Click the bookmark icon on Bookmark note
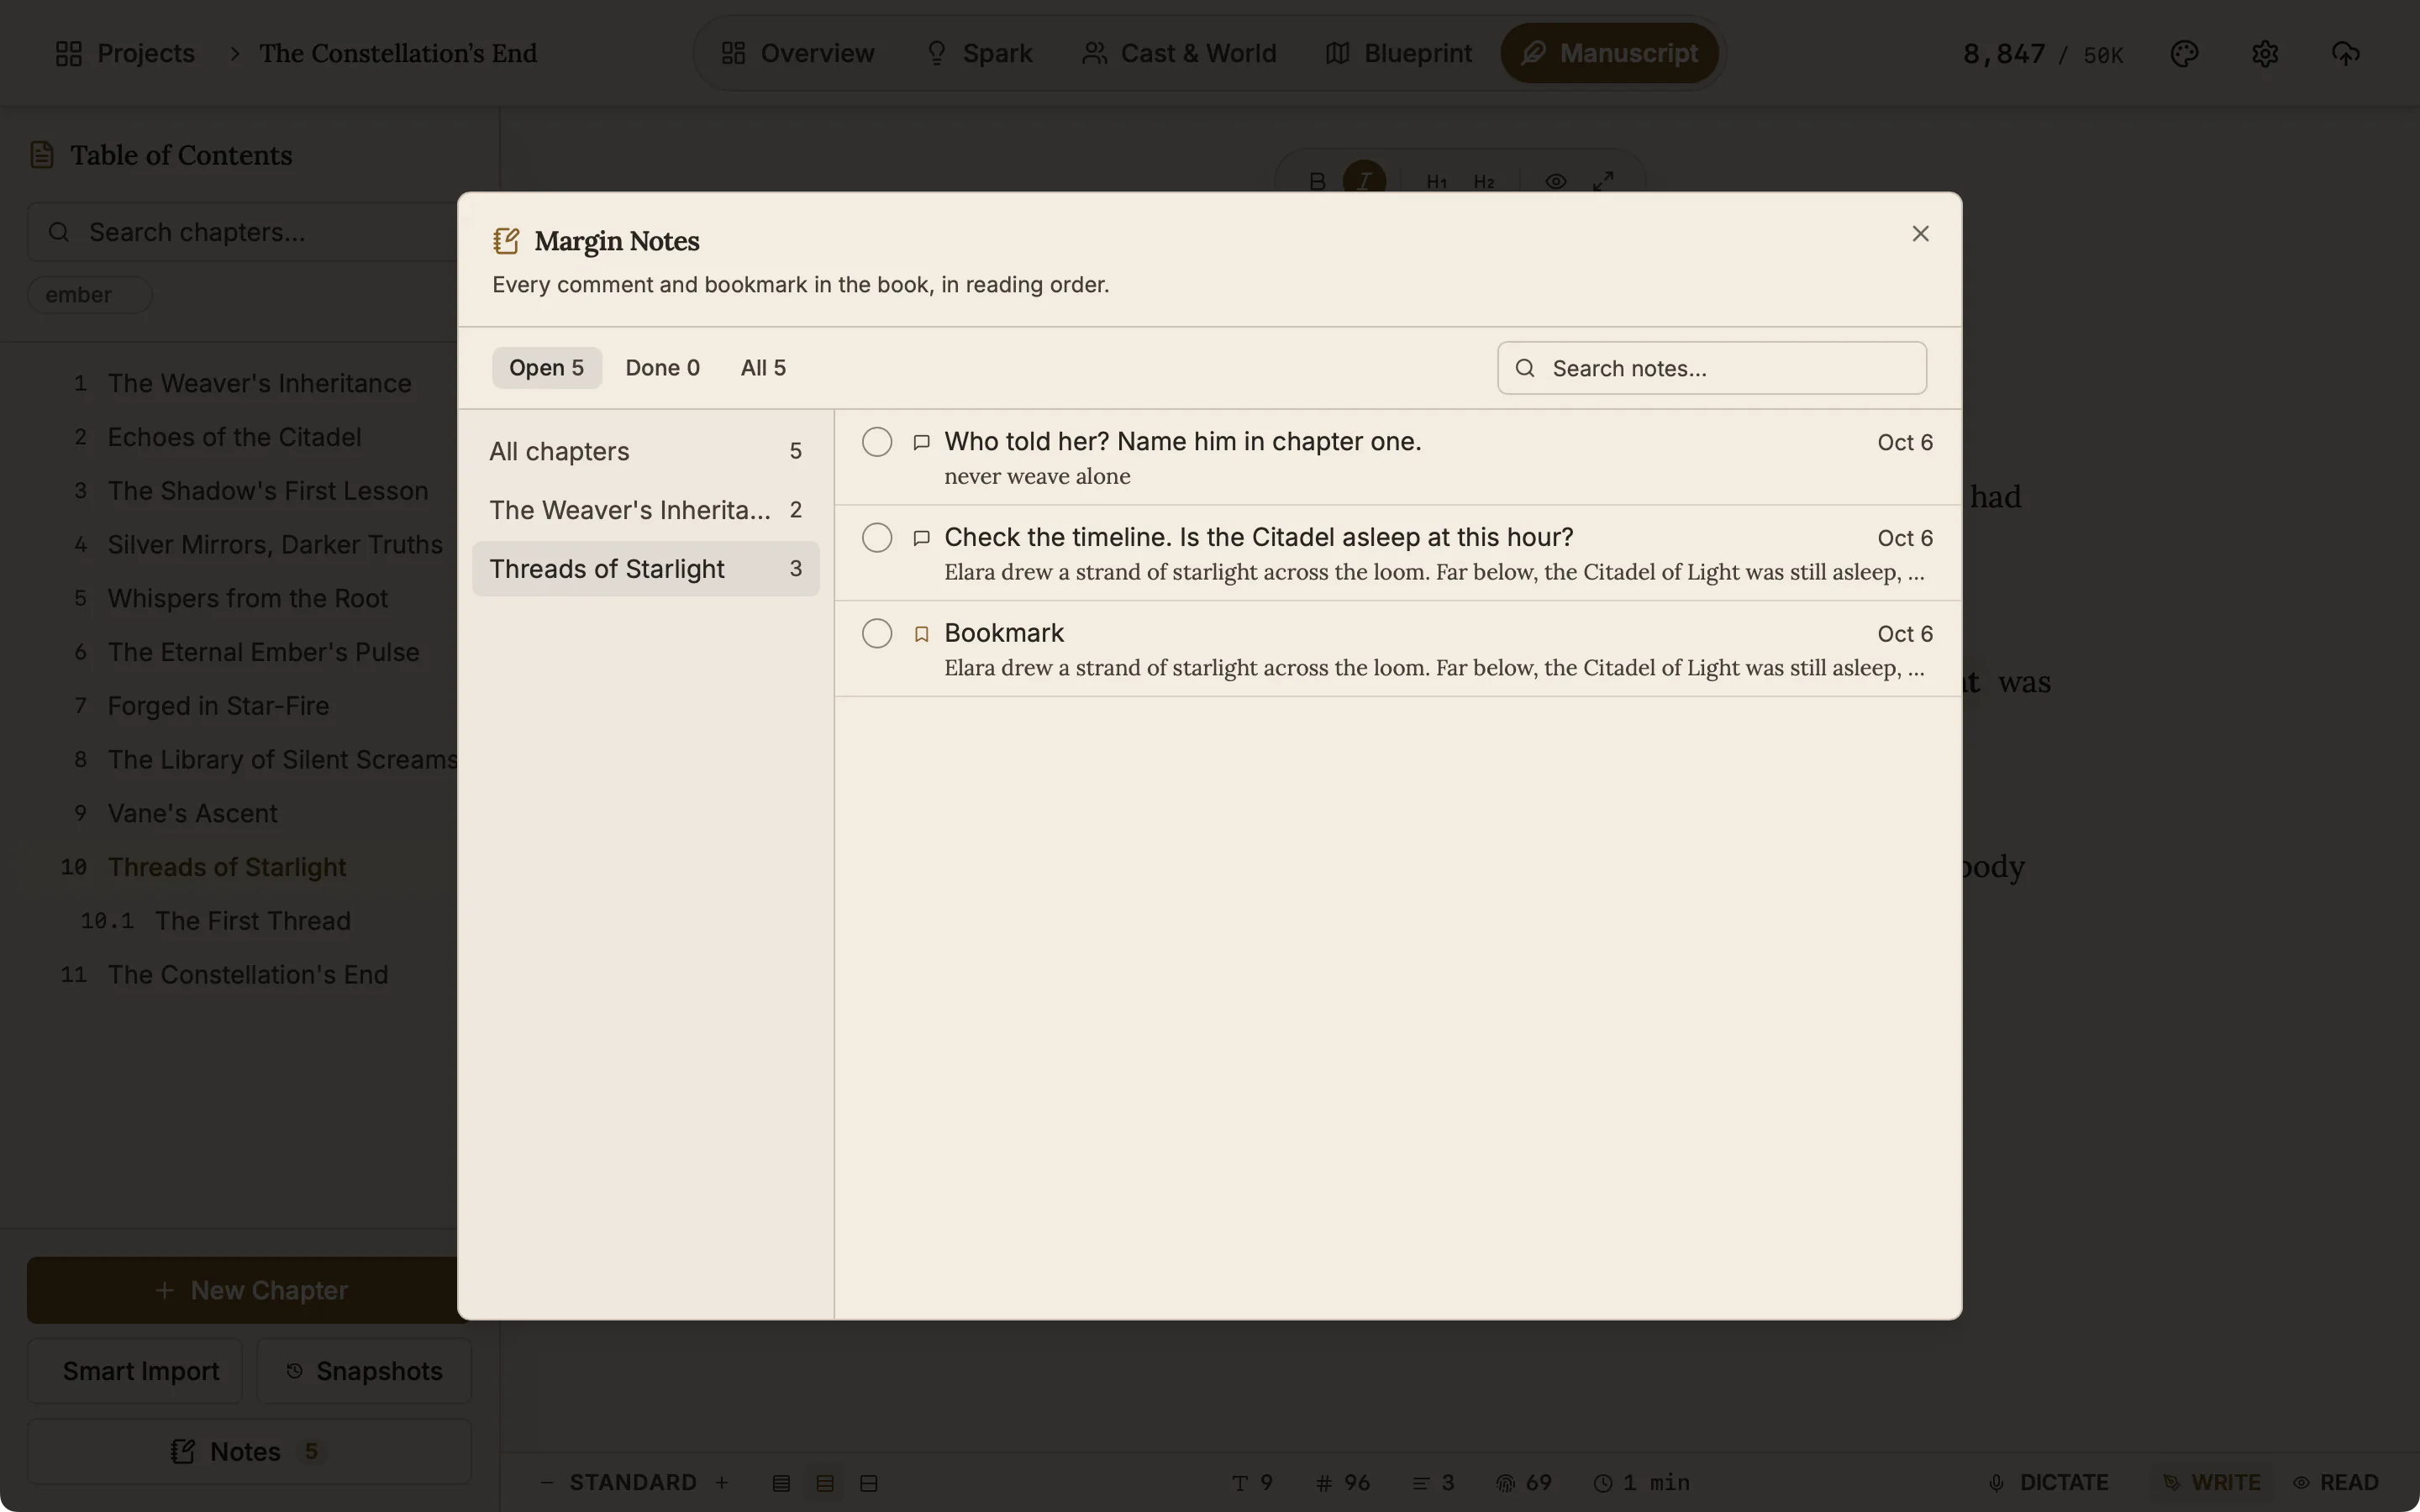The width and height of the screenshot is (2420, 1512). [x=922, y=634]
